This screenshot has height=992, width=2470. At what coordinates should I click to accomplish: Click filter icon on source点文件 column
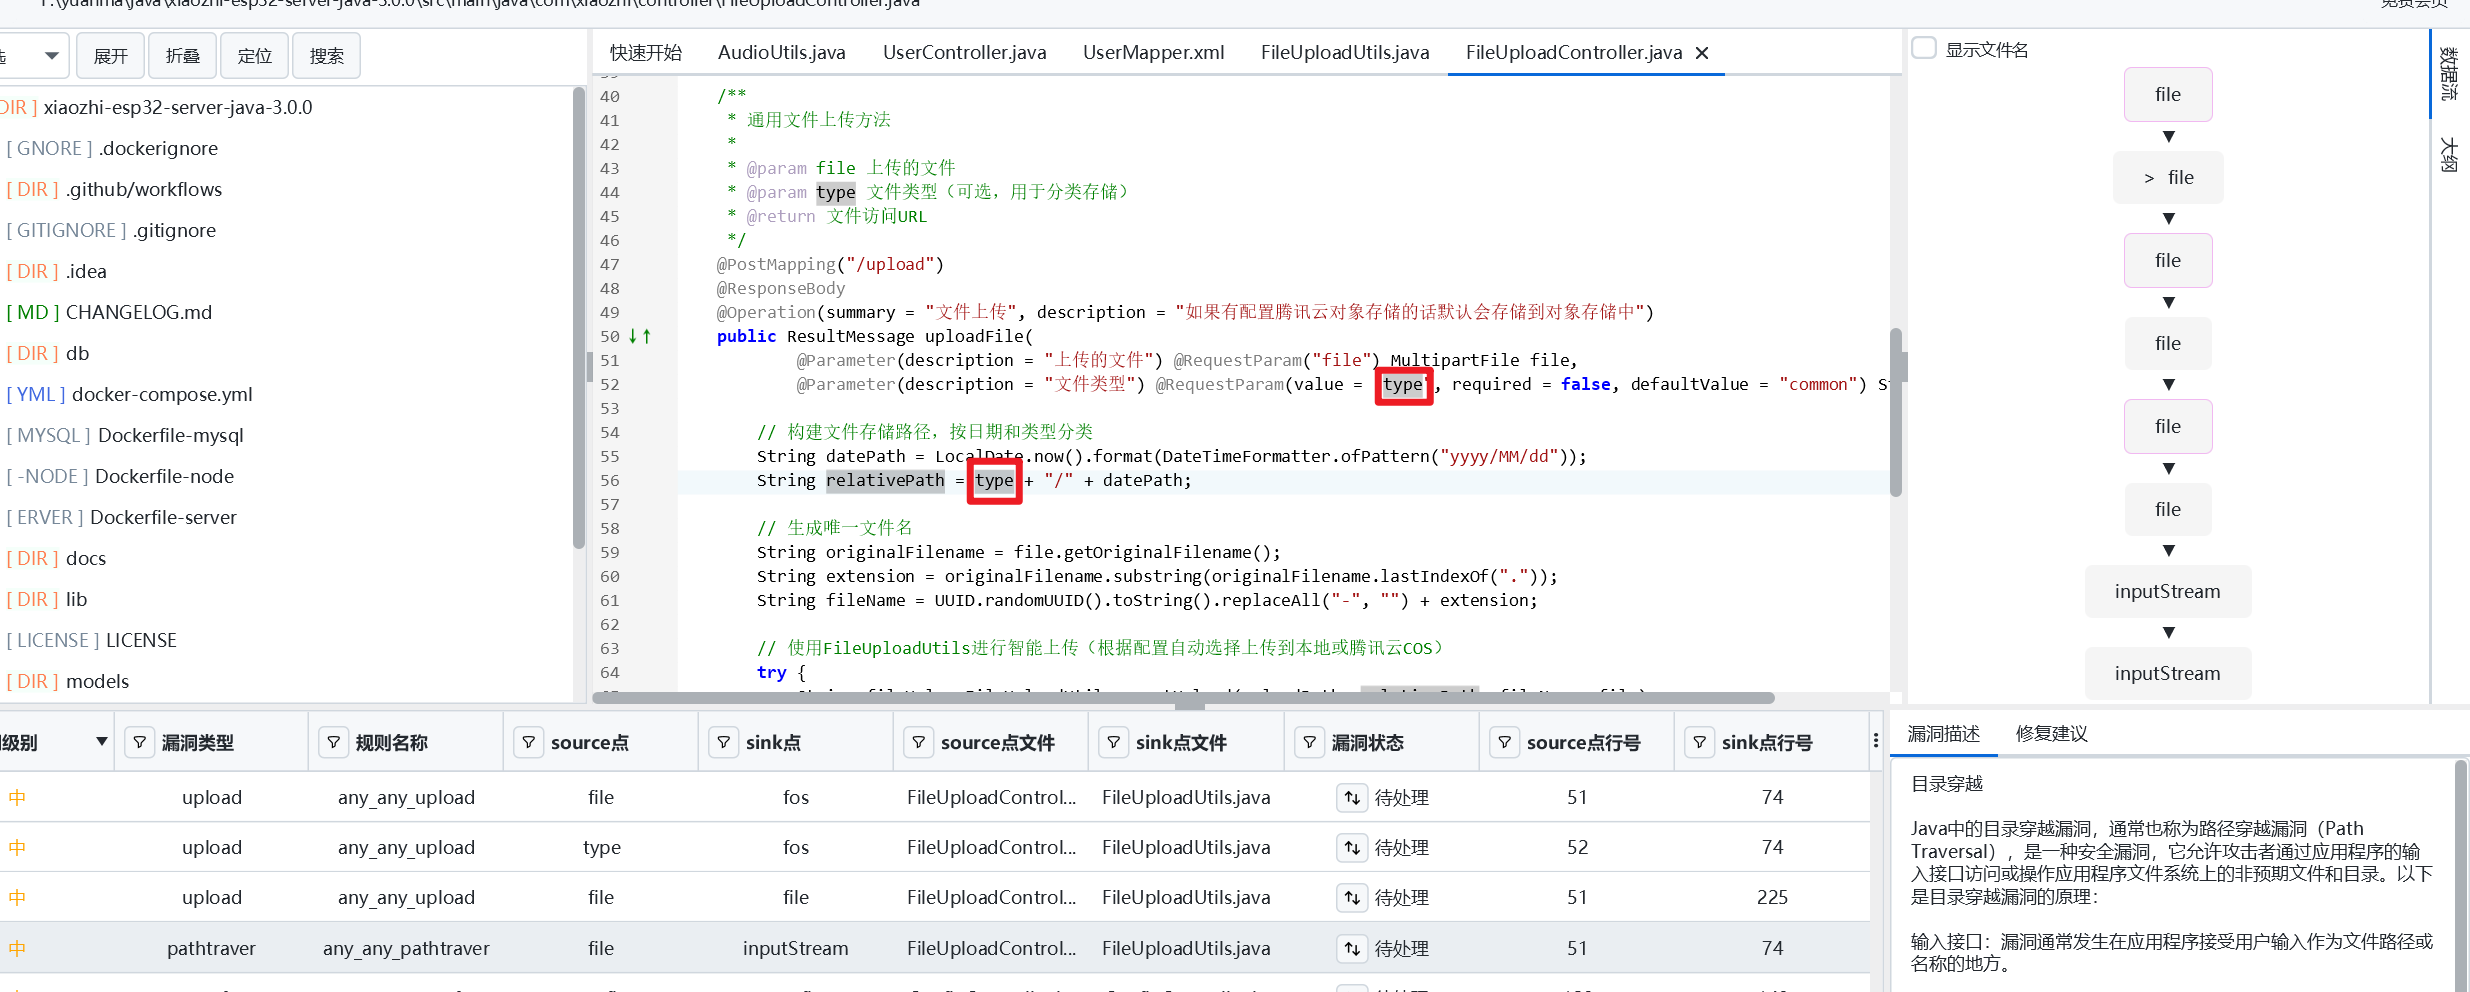point(919,742)
